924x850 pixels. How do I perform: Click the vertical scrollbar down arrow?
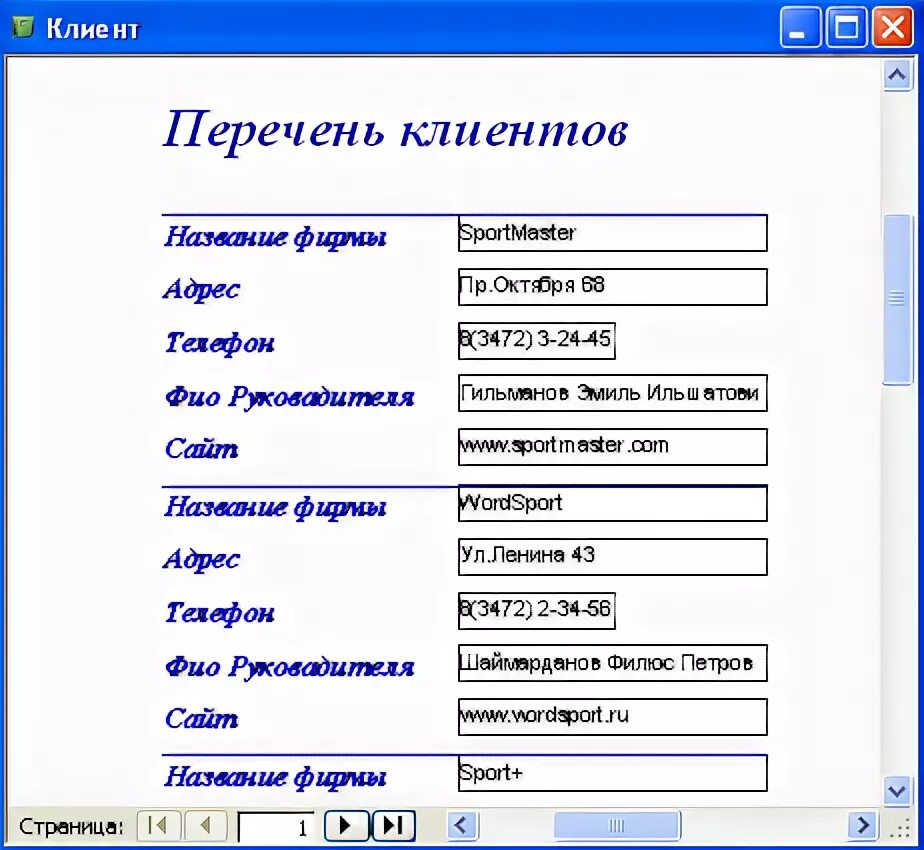[897, 790]
